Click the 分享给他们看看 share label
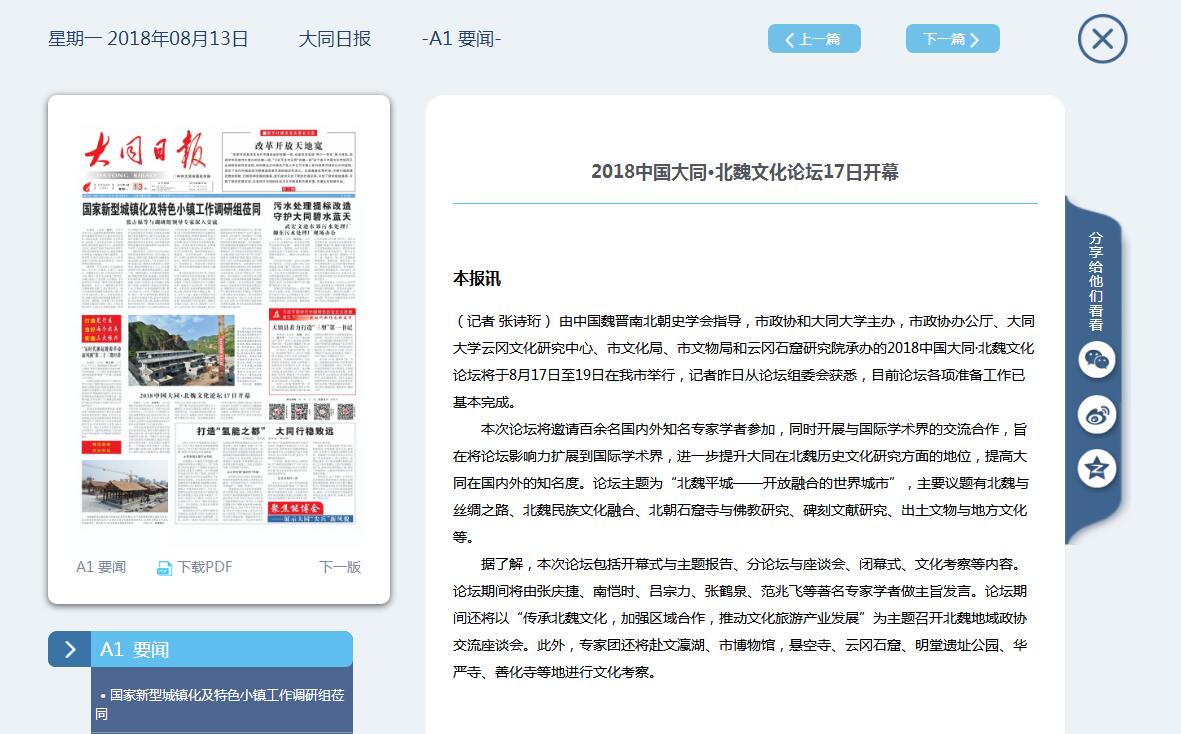The width and height of the screenshot is (1181, 734). tap(1096, 282)
